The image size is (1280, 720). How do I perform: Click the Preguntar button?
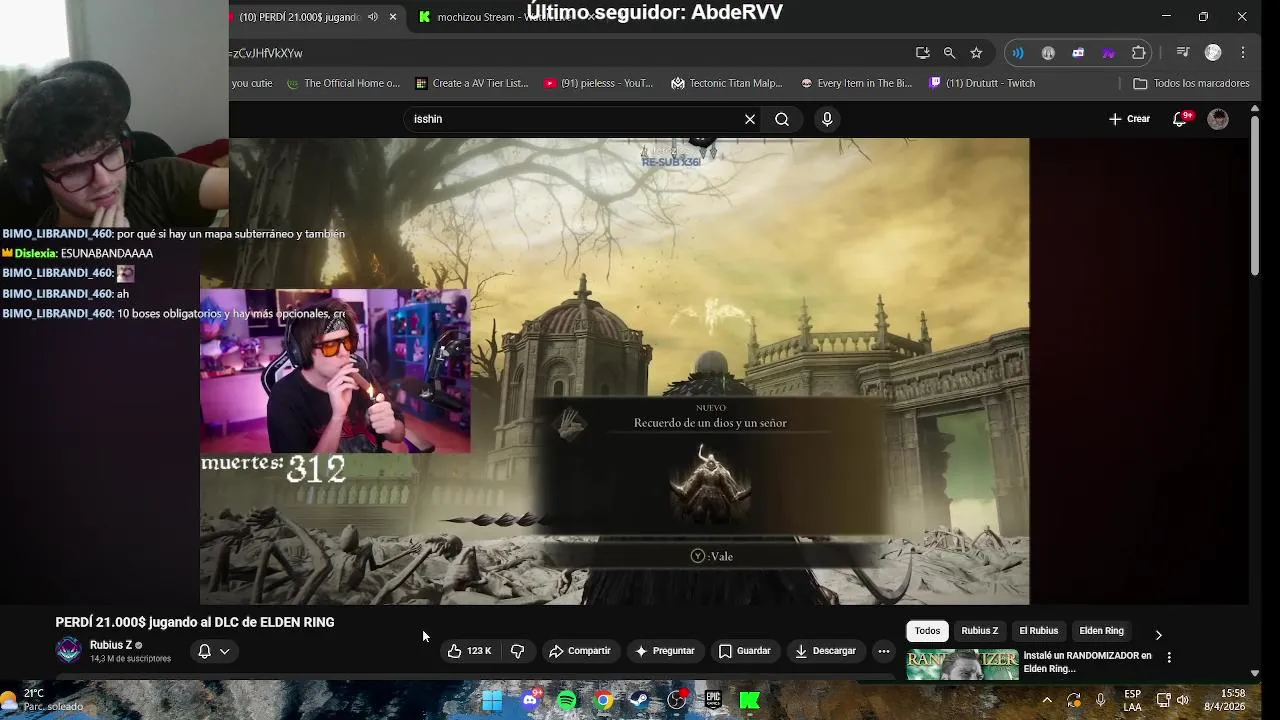click(665, 651)
